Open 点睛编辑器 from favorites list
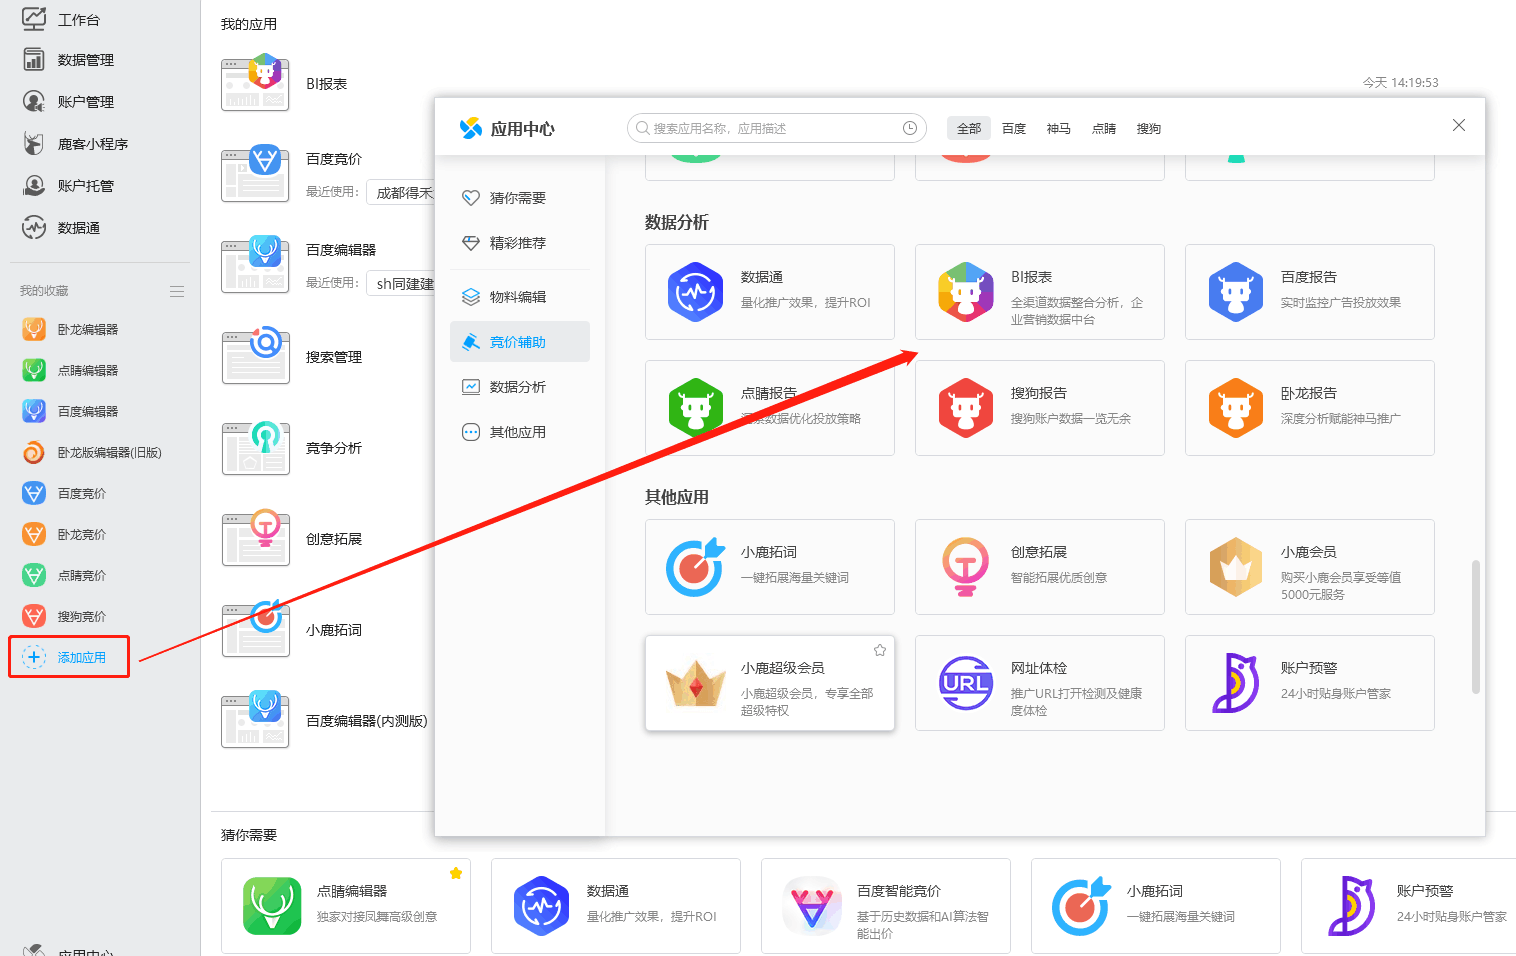1516x956 pixels. point(70,370)
